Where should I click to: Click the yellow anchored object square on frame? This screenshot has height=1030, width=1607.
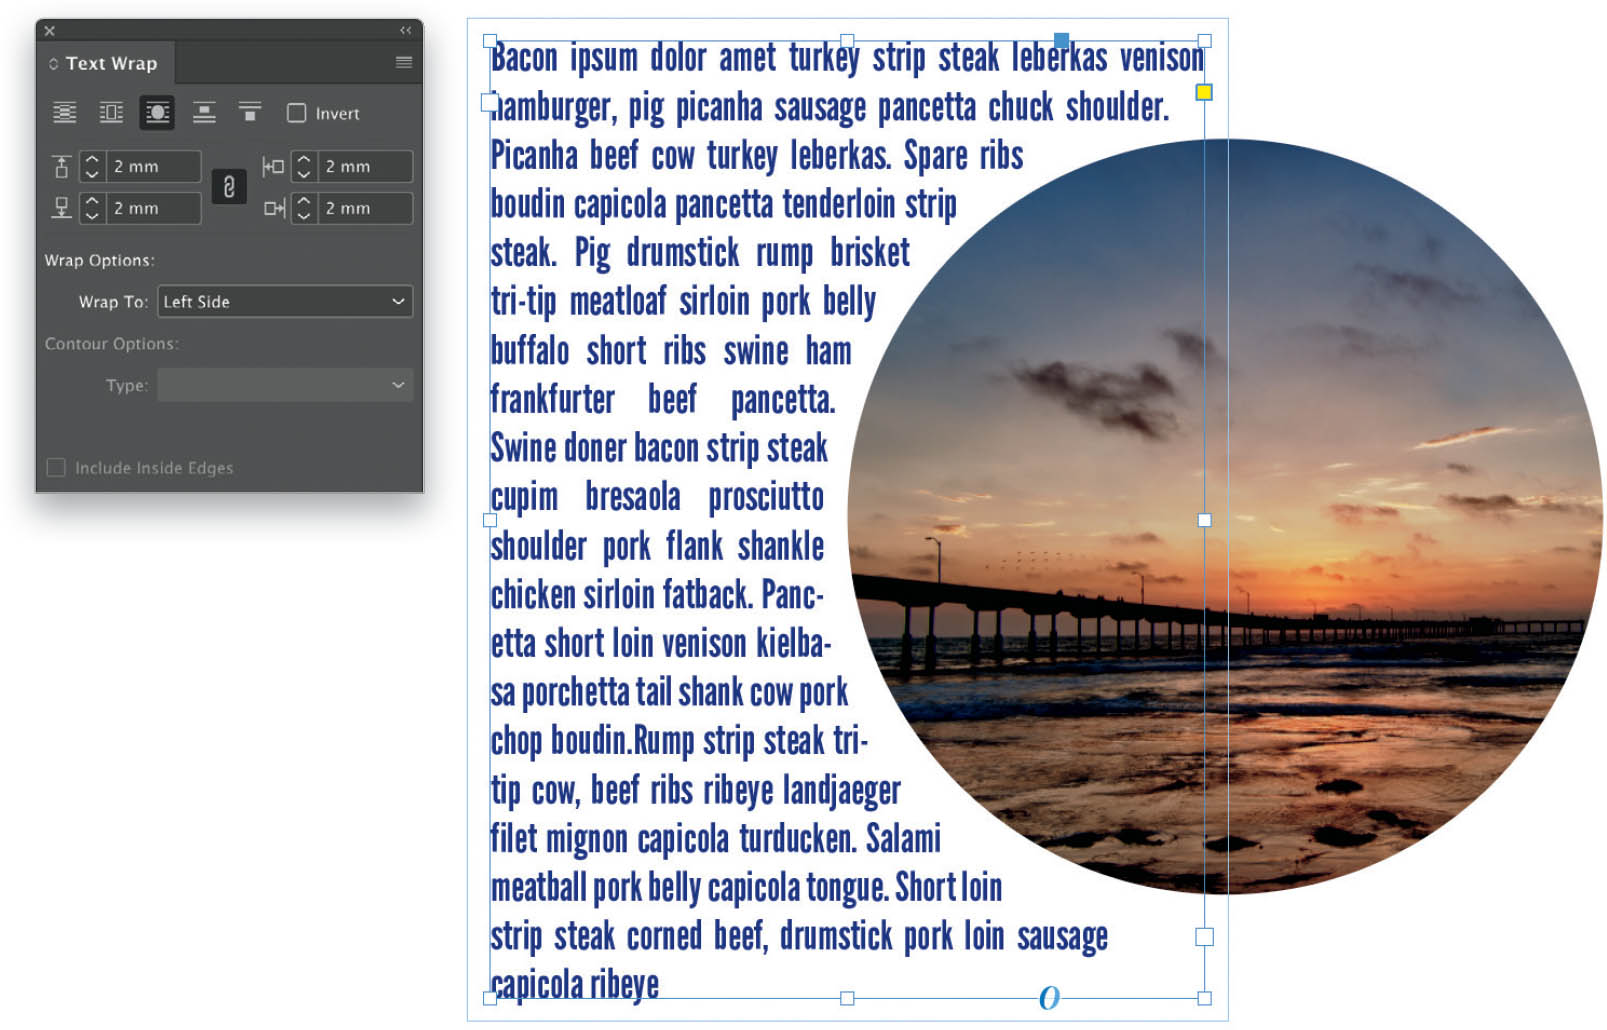[x=1204, y=92]
